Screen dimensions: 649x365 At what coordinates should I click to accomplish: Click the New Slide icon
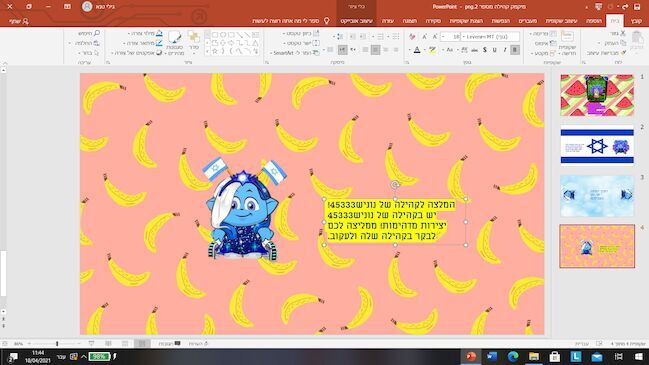[x=567, y=36]
